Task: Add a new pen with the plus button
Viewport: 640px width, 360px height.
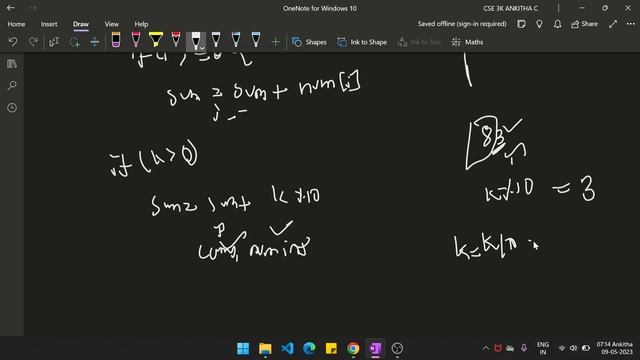Action: pos(276,42)
